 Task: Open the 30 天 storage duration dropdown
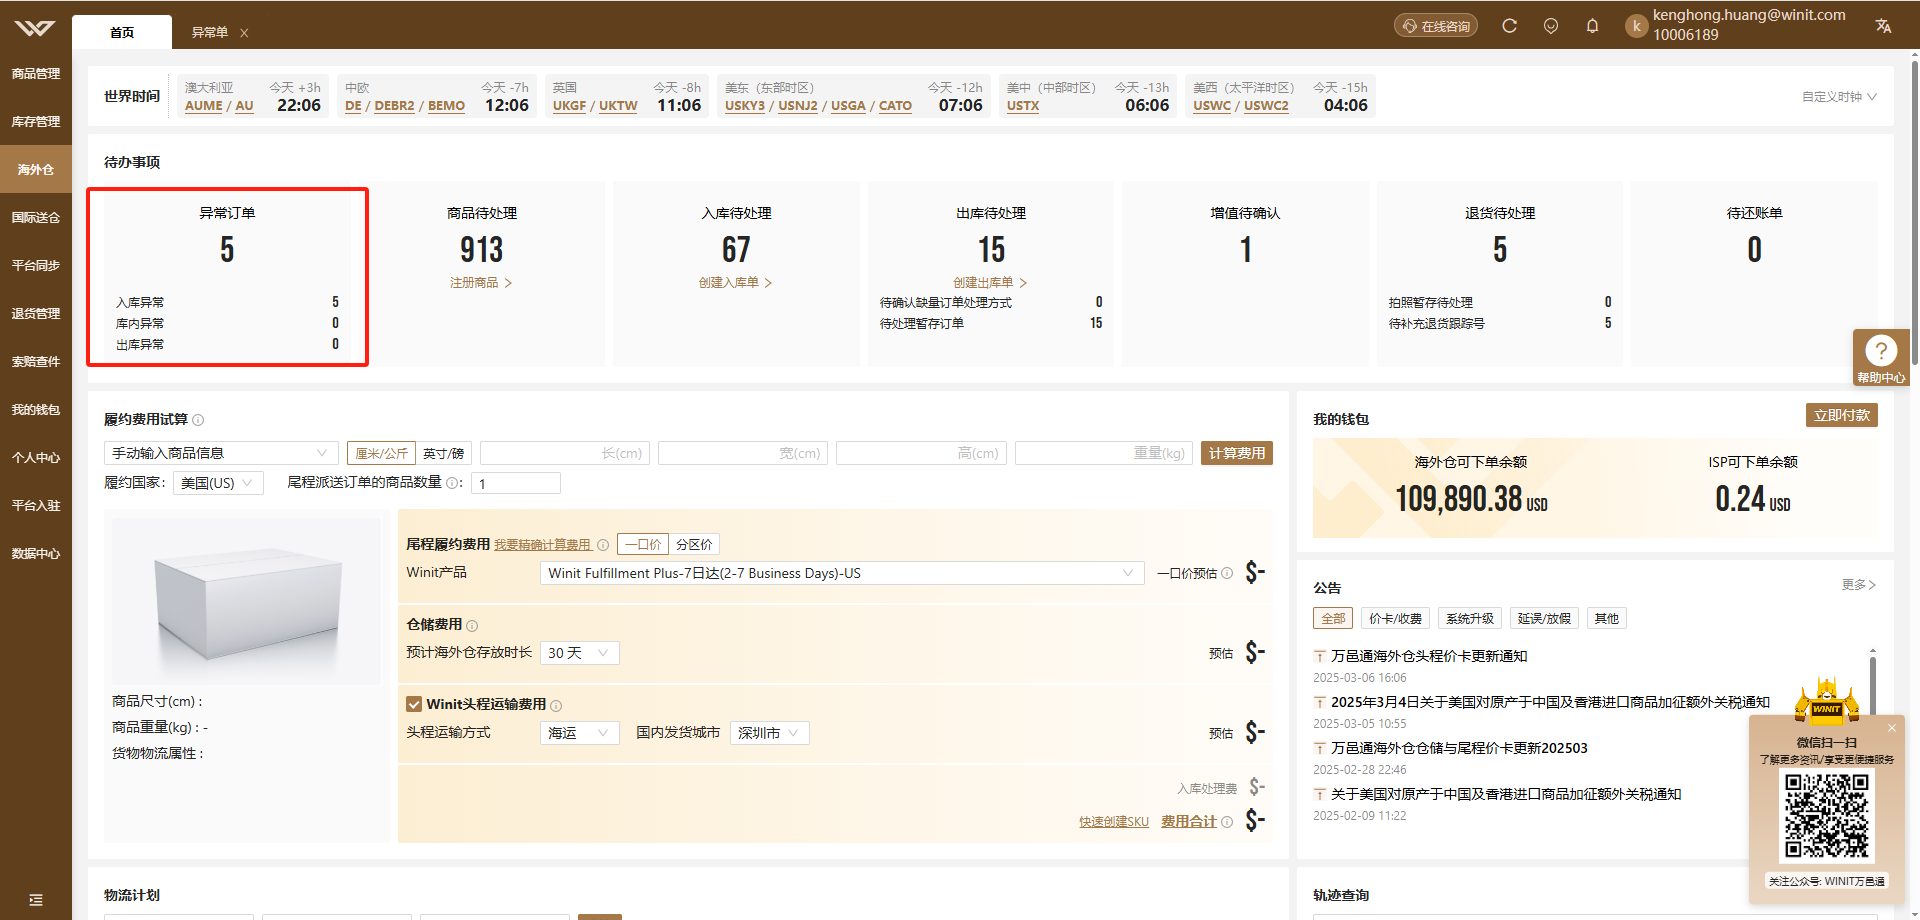[580, 653]
